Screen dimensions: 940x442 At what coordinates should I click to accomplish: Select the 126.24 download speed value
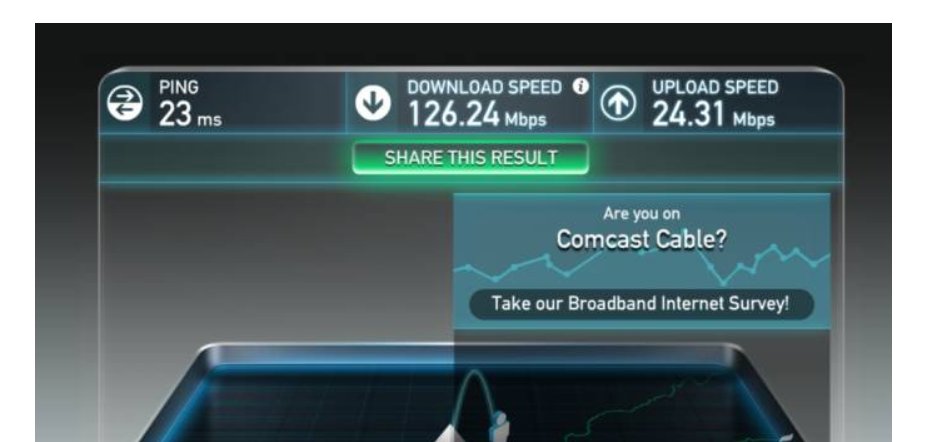point(453,115)
